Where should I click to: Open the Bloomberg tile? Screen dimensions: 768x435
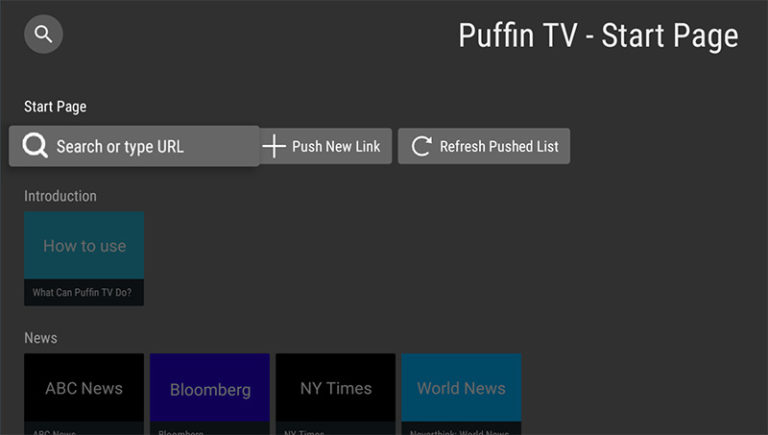tap(210, 394)
